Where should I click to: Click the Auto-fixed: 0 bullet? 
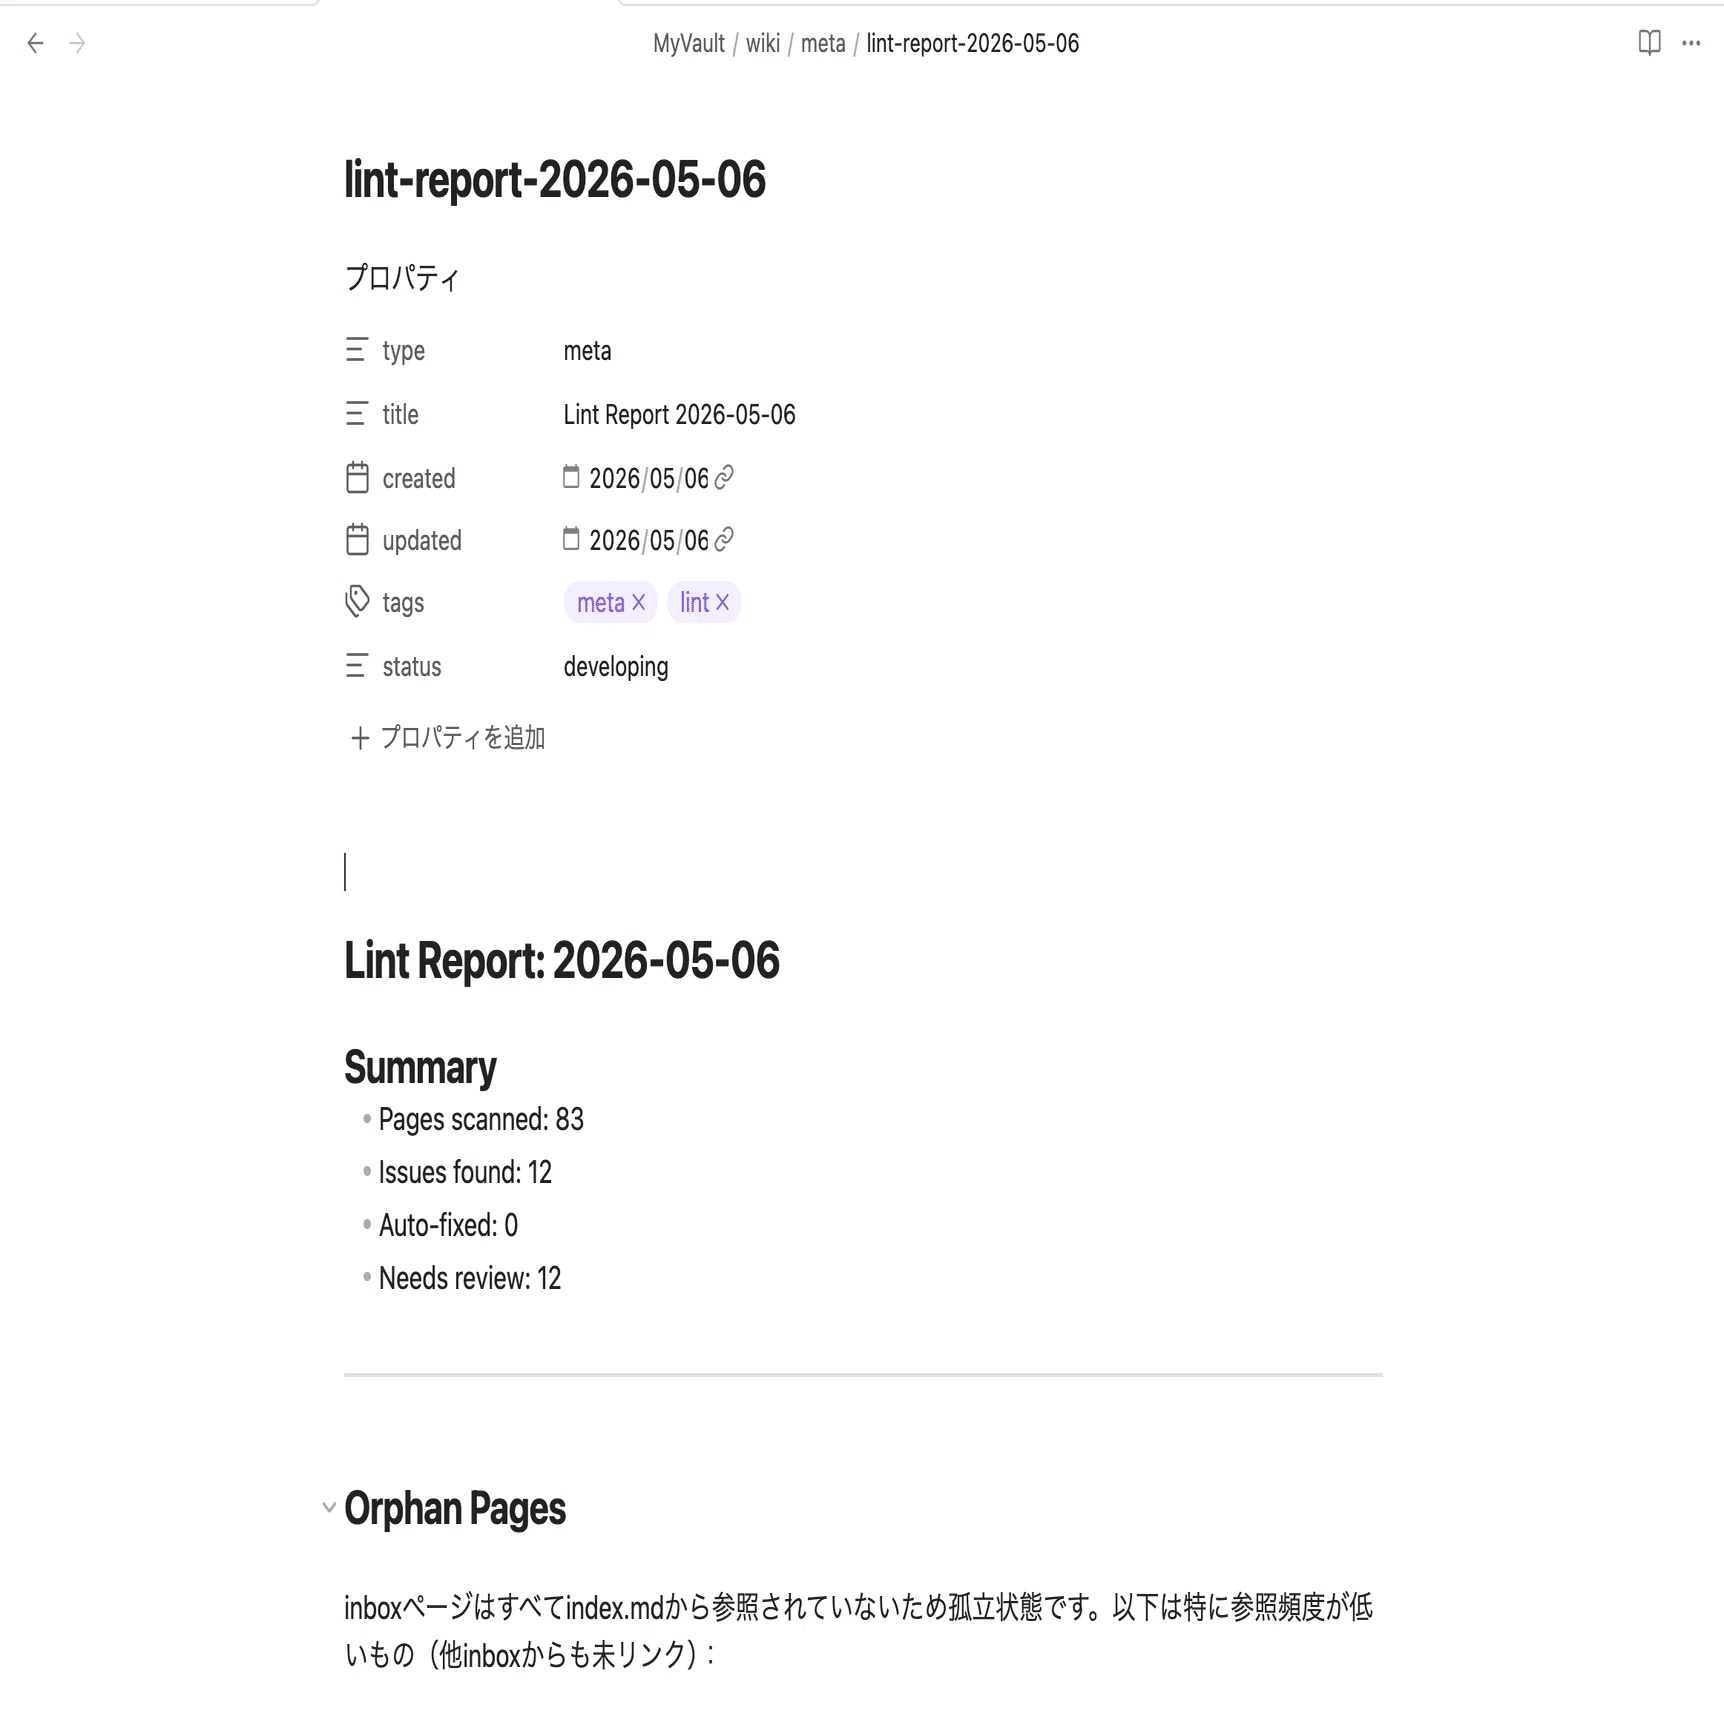click(x=448, y=1225)
